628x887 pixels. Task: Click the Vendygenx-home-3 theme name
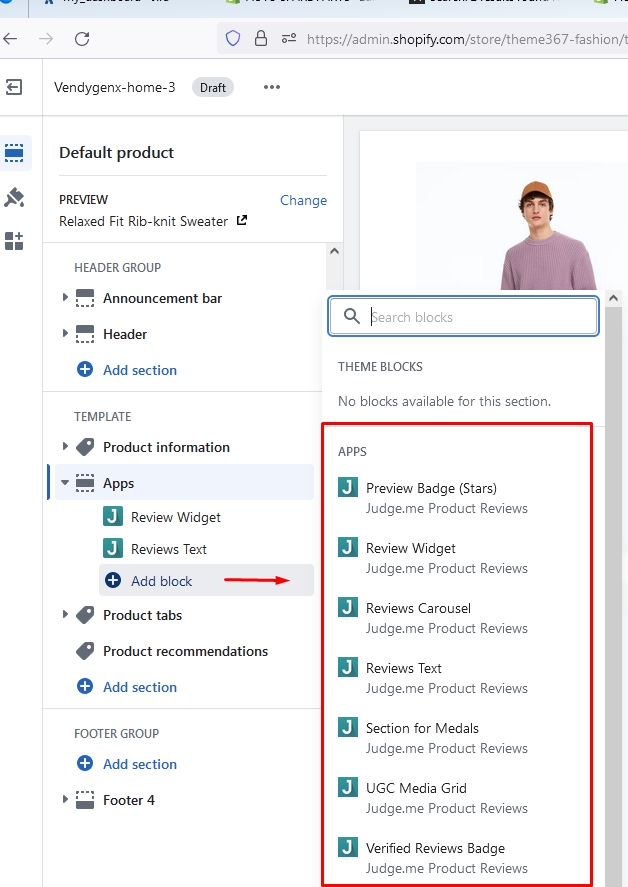pyautogui.click(x=115, y=87)
